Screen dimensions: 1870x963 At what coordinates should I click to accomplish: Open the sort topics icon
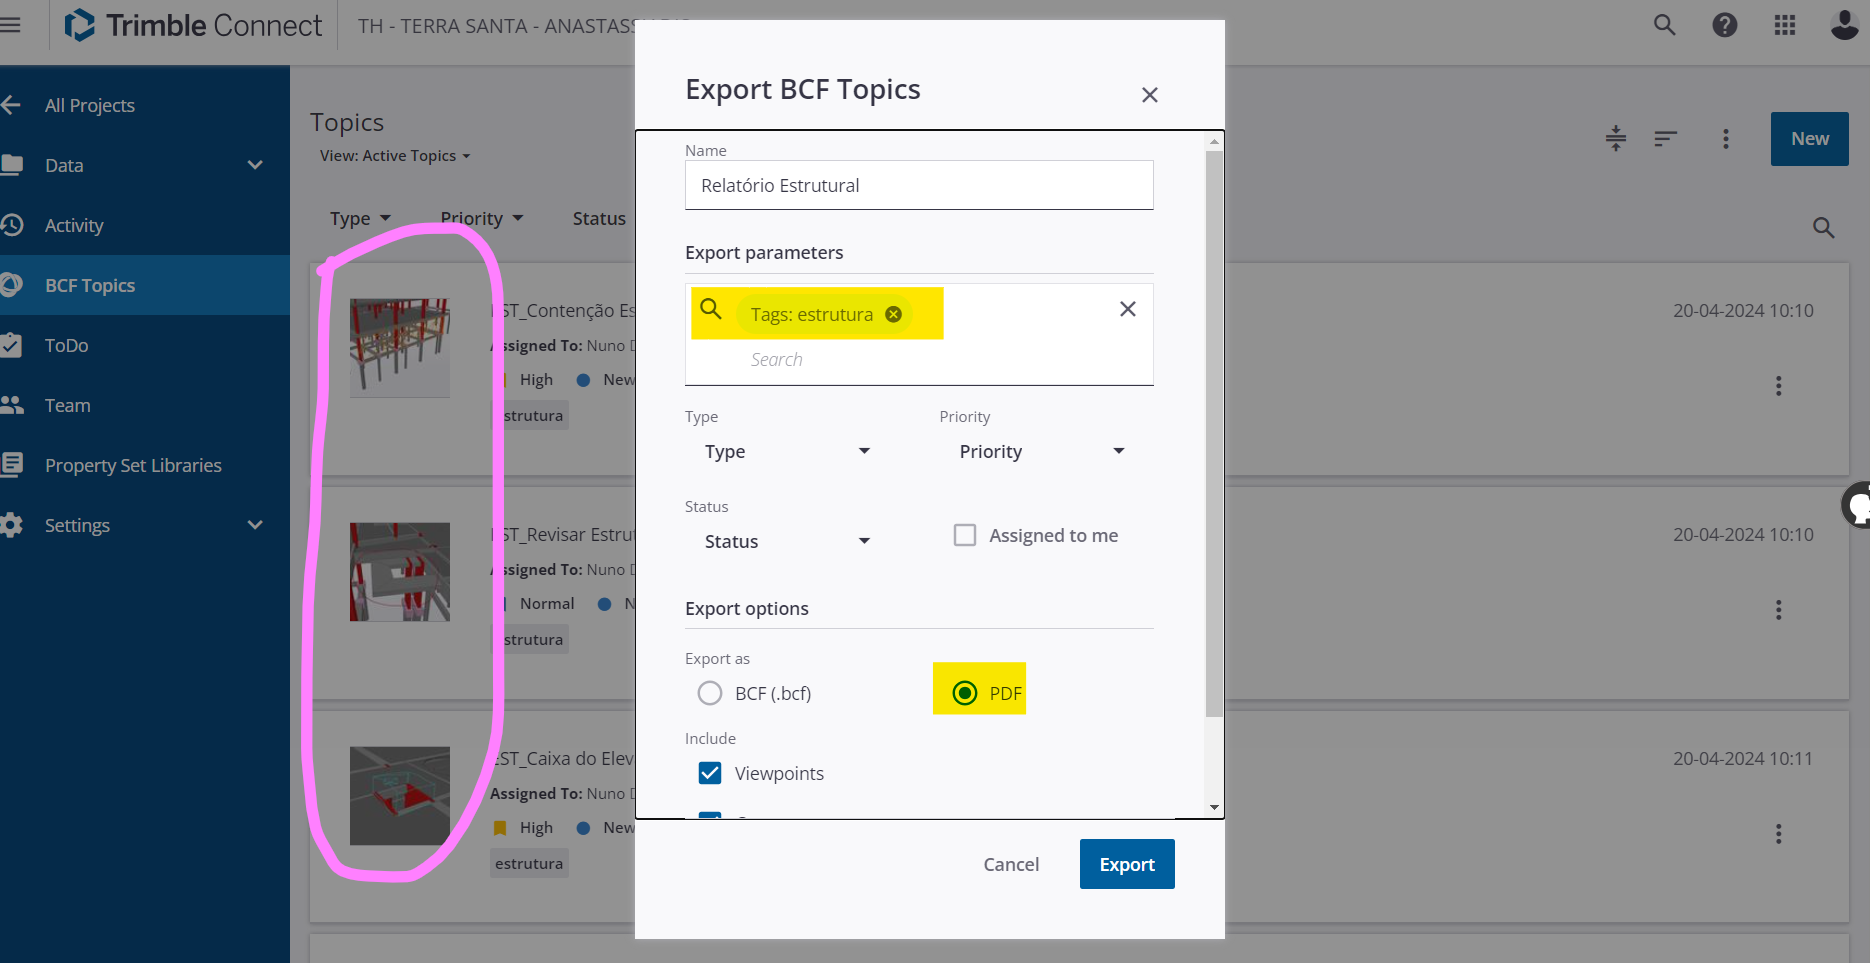(1665, 139)
